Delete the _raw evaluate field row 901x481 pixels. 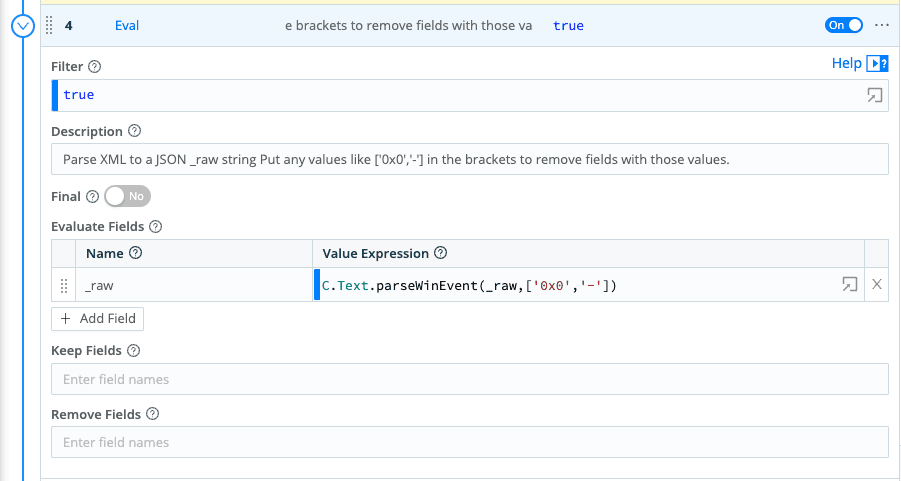(x=877, y=285)
